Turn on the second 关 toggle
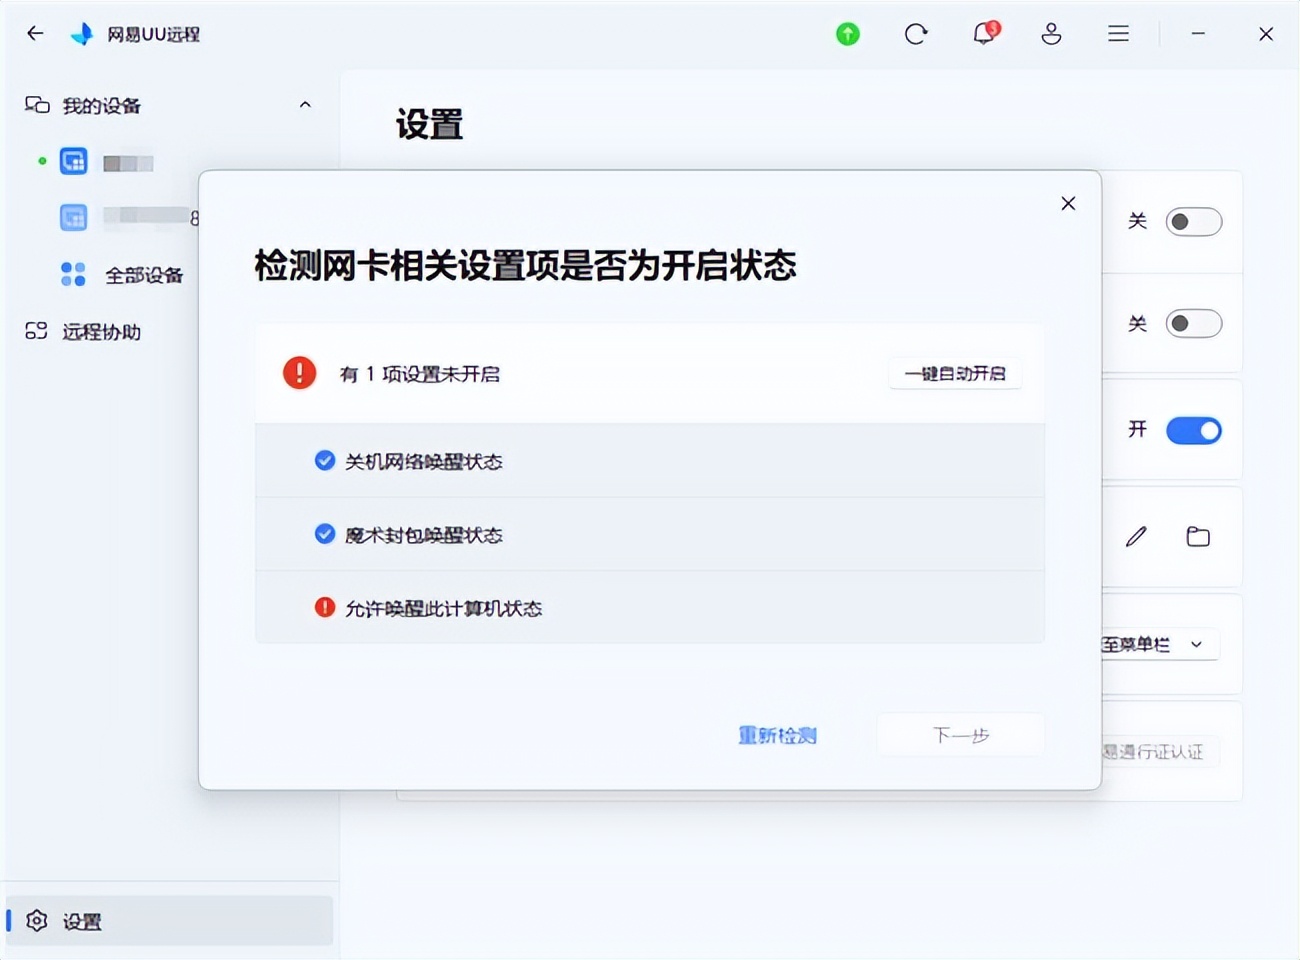This screenshot has height=960, width=1300. pyautogui.click(x=1194, y=324)
